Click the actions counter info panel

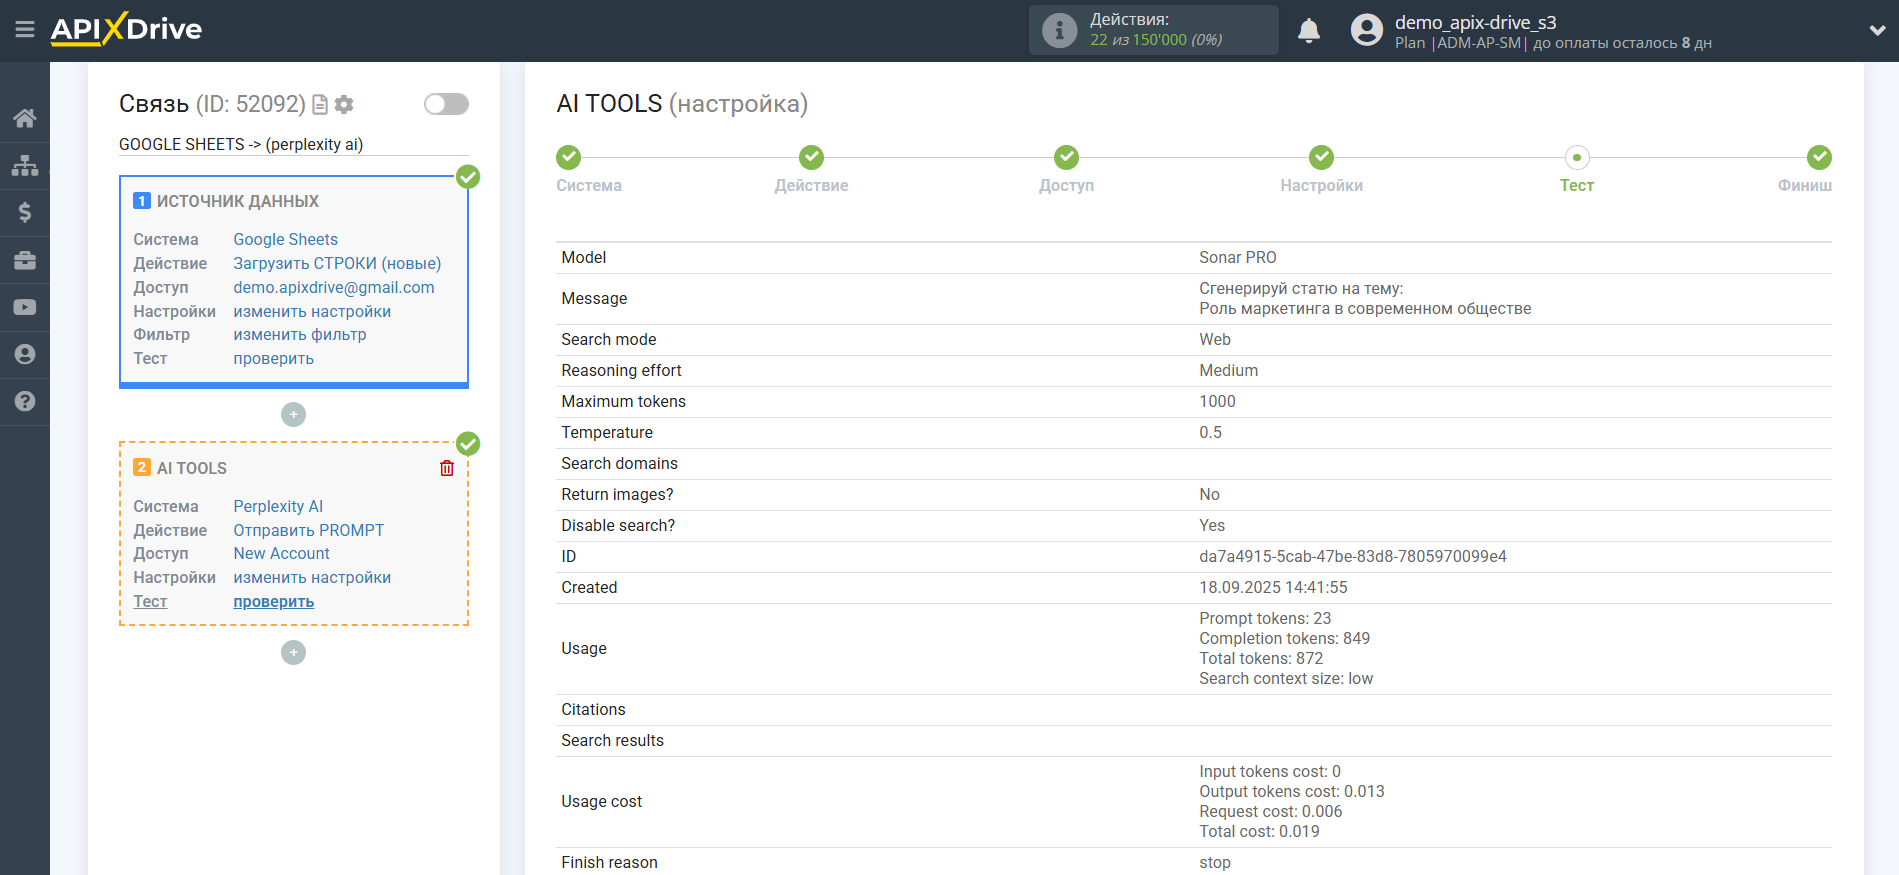(x=1153, y=30)
